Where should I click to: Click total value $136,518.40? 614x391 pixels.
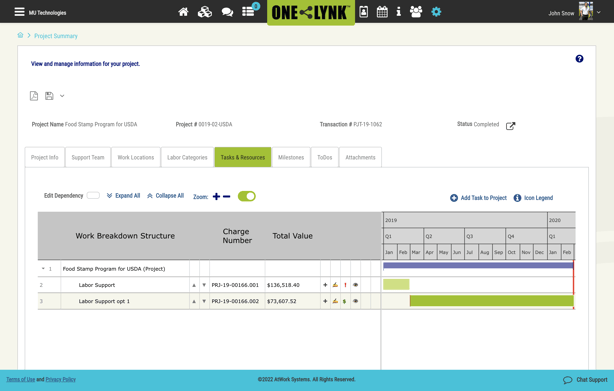pos(283,285)
